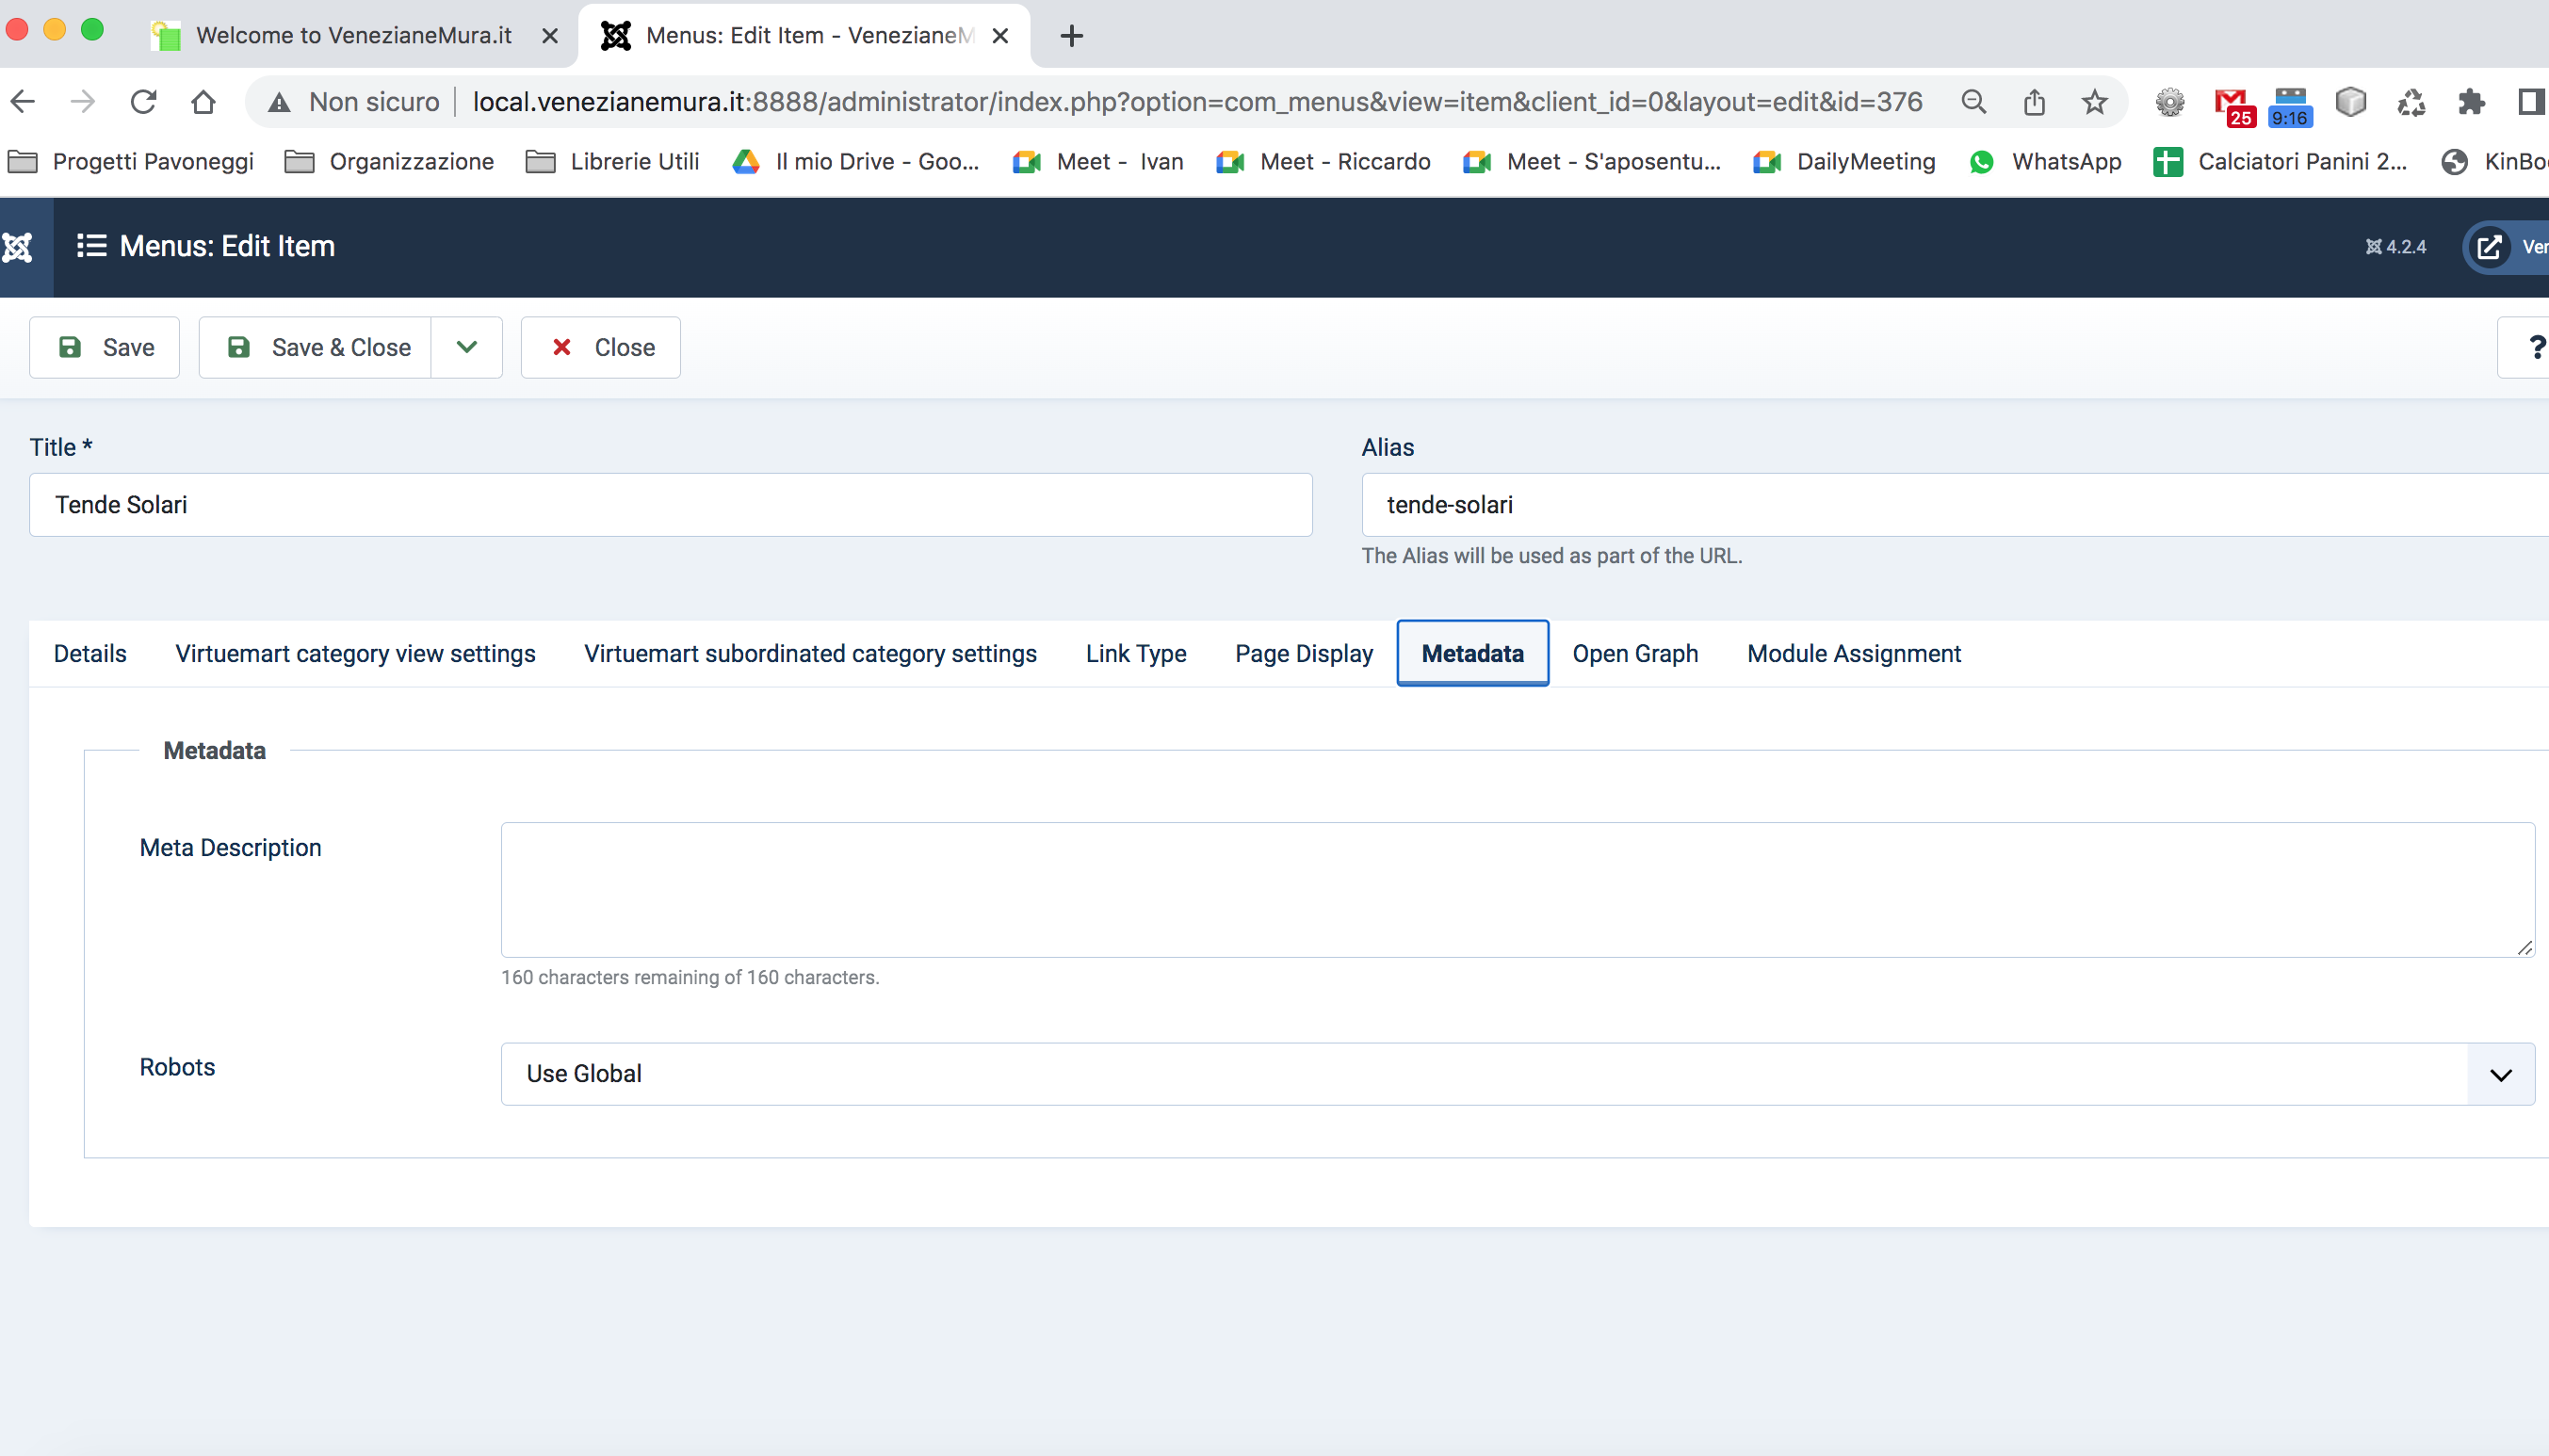The height and width of the screenshot is (1456, 2549).
Task: Expand the Save & Close dropdown arrow
Action: click(x=466, y=347)
